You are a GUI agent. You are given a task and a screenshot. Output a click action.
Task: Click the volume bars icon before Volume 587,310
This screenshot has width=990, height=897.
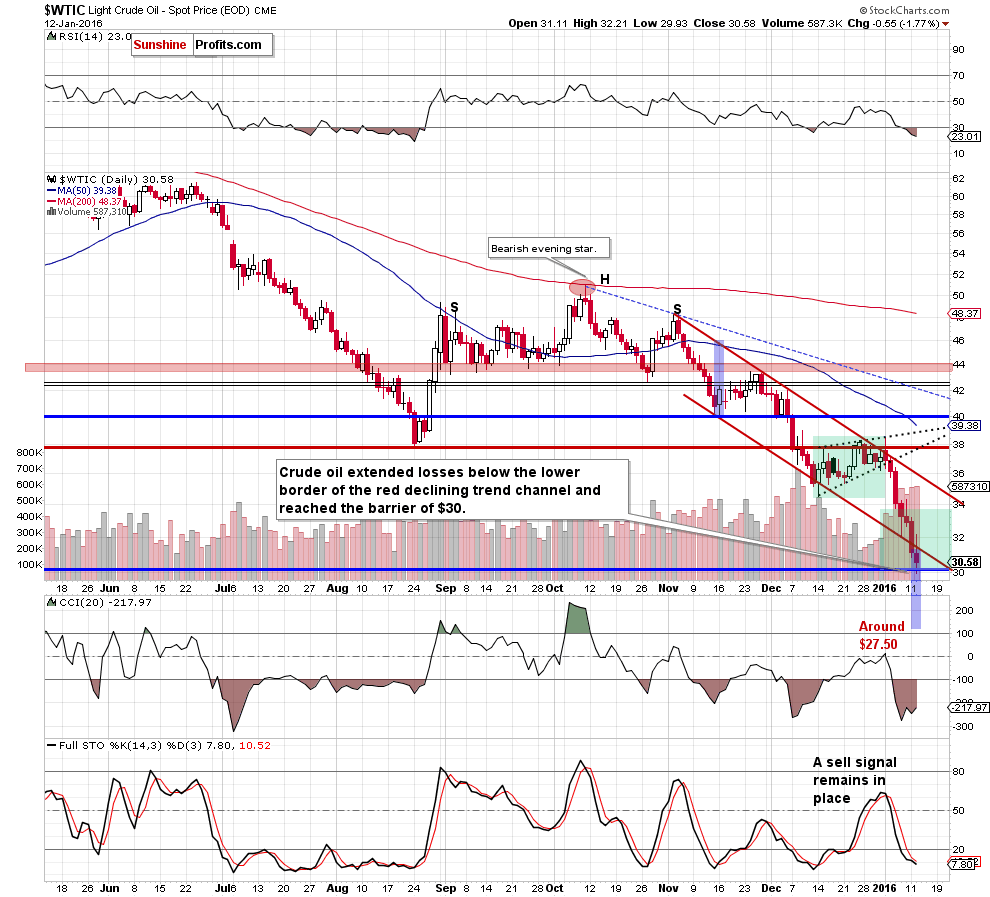(x=51, y=212)
